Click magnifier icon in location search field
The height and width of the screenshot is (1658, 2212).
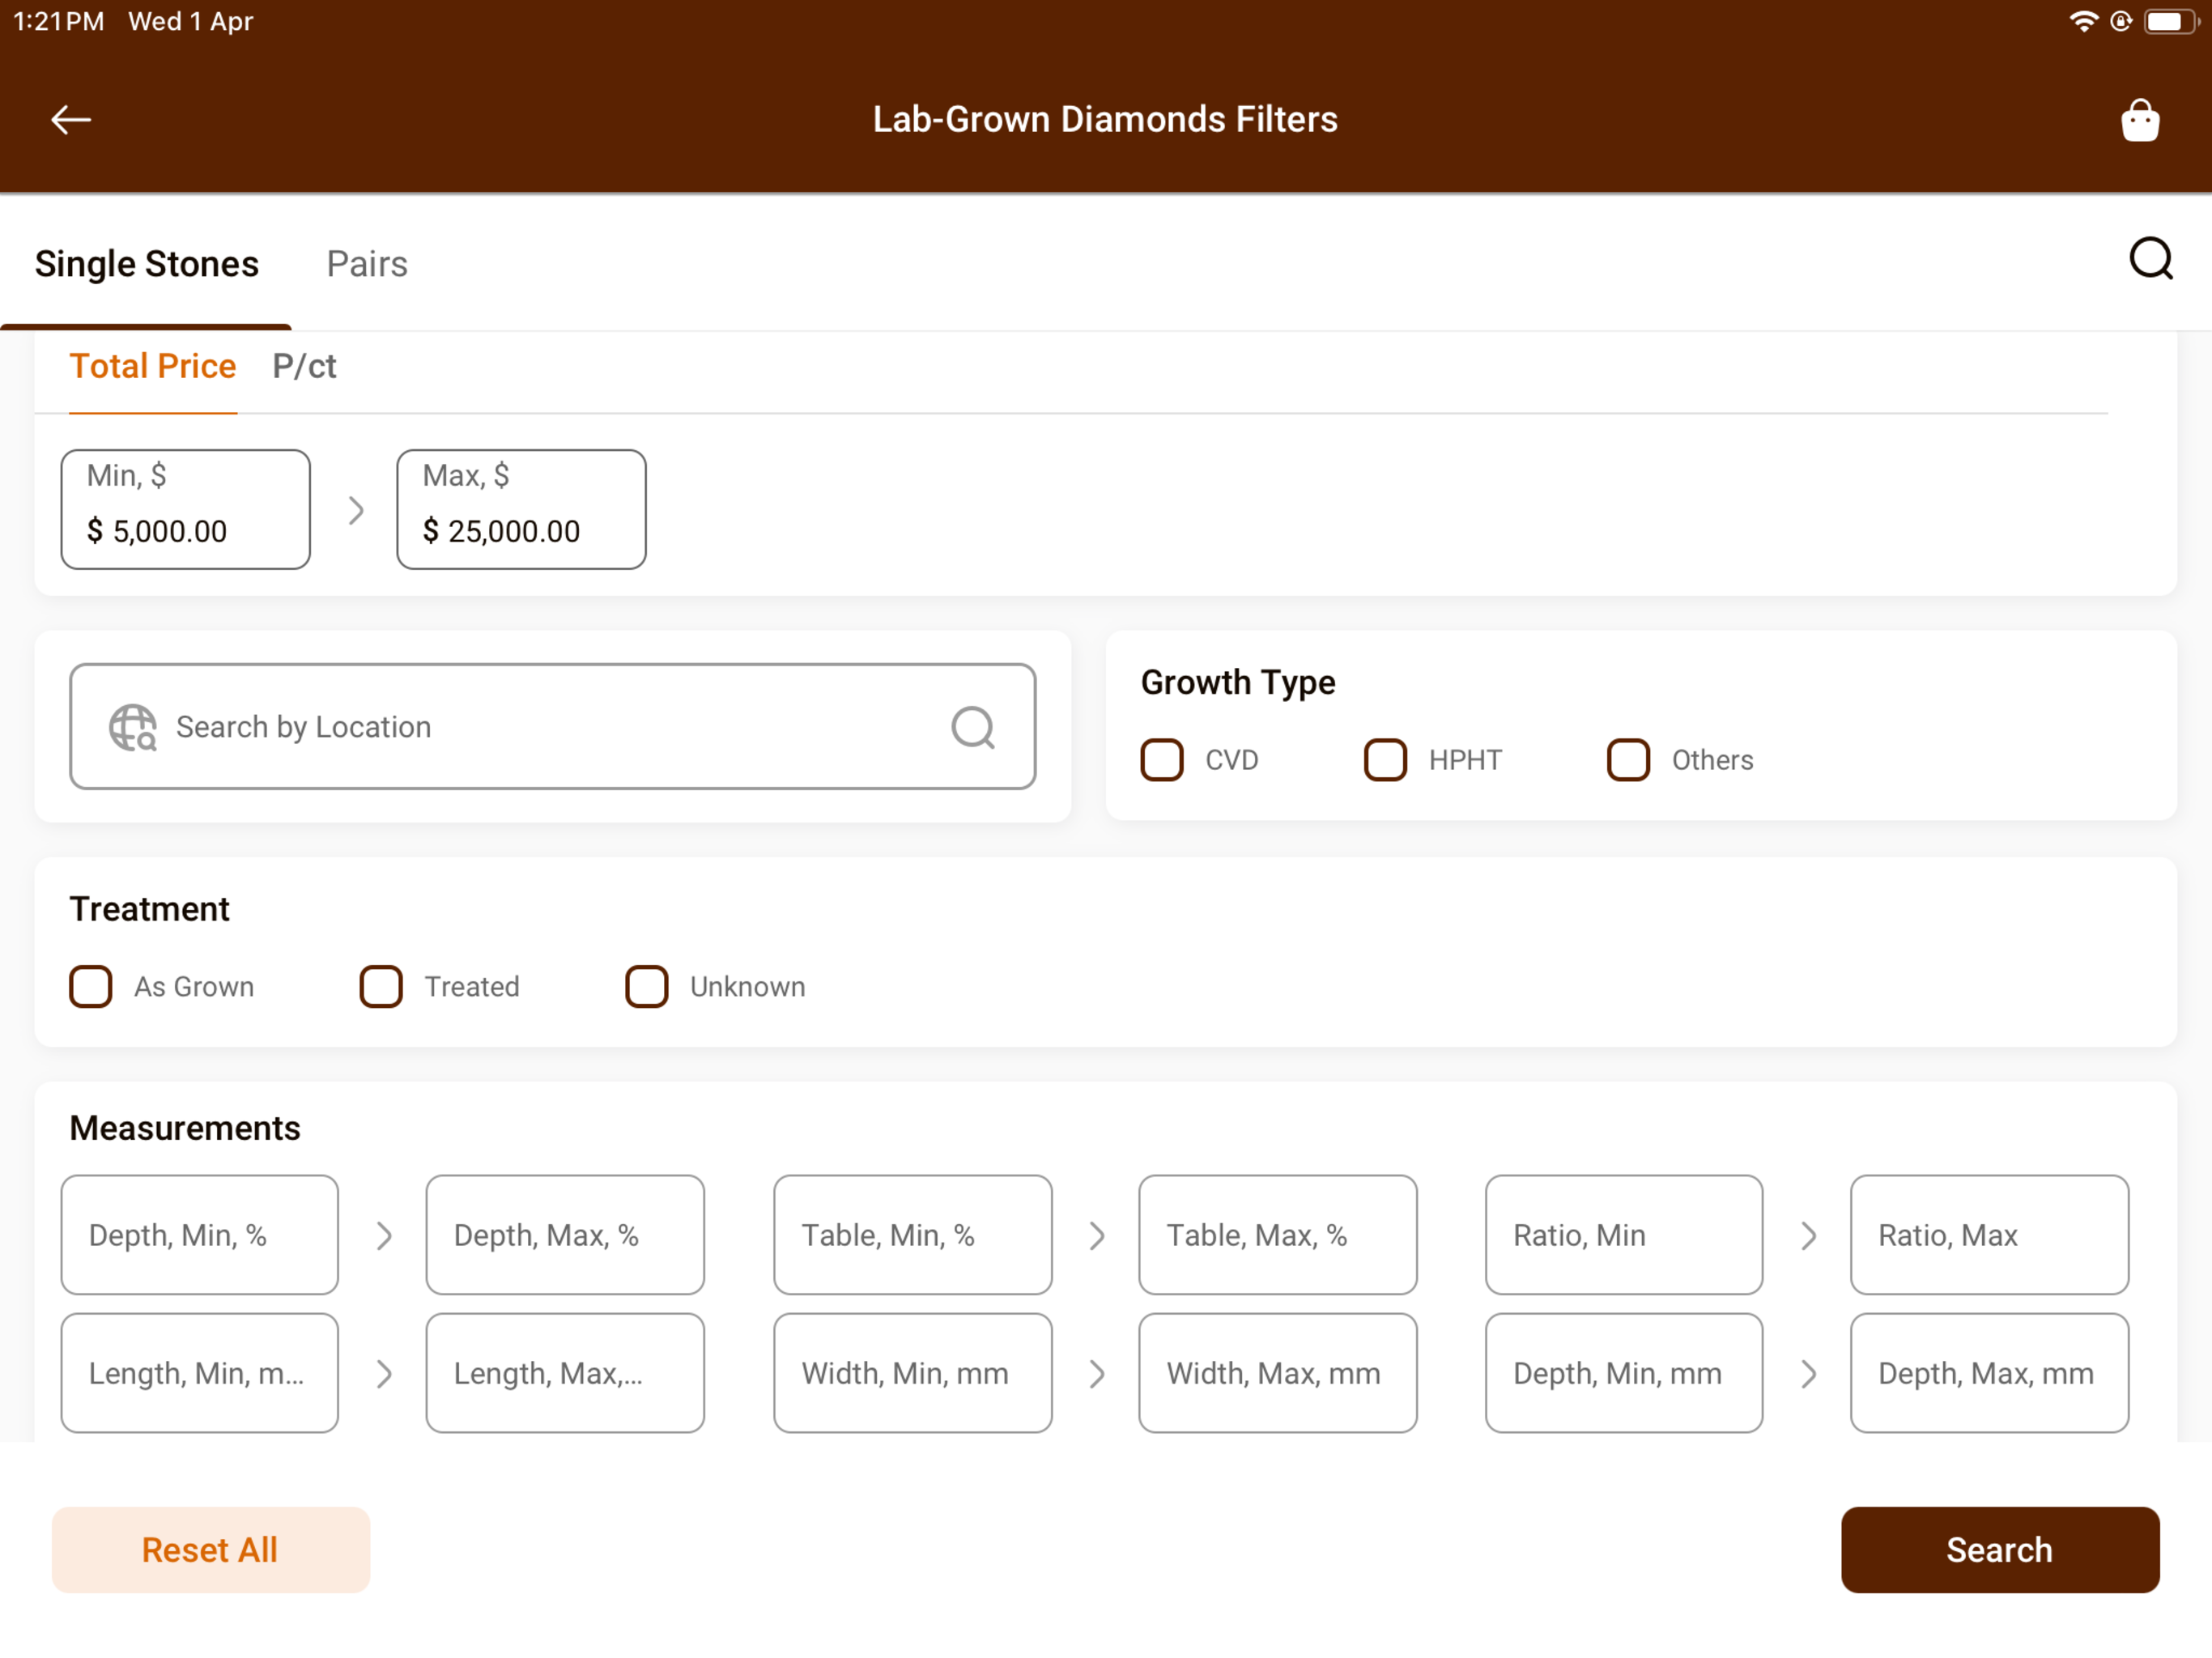point(972,727)
